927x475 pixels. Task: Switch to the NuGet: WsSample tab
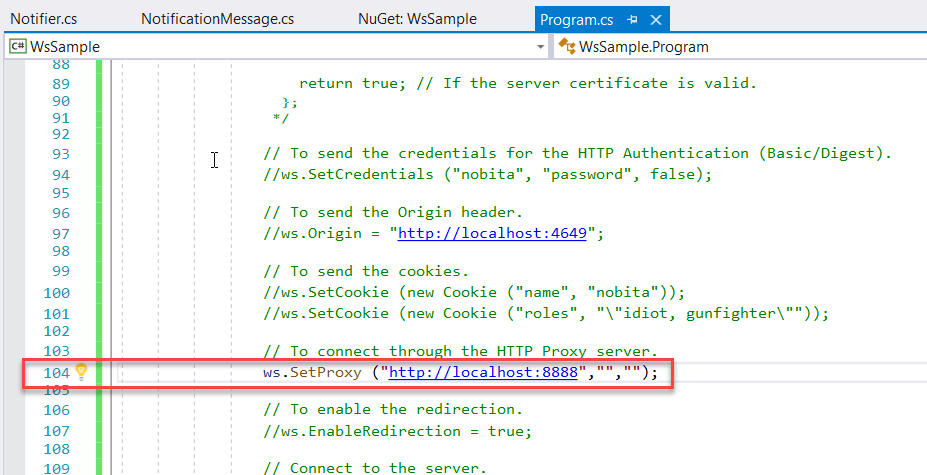click(x=417, y=19)
